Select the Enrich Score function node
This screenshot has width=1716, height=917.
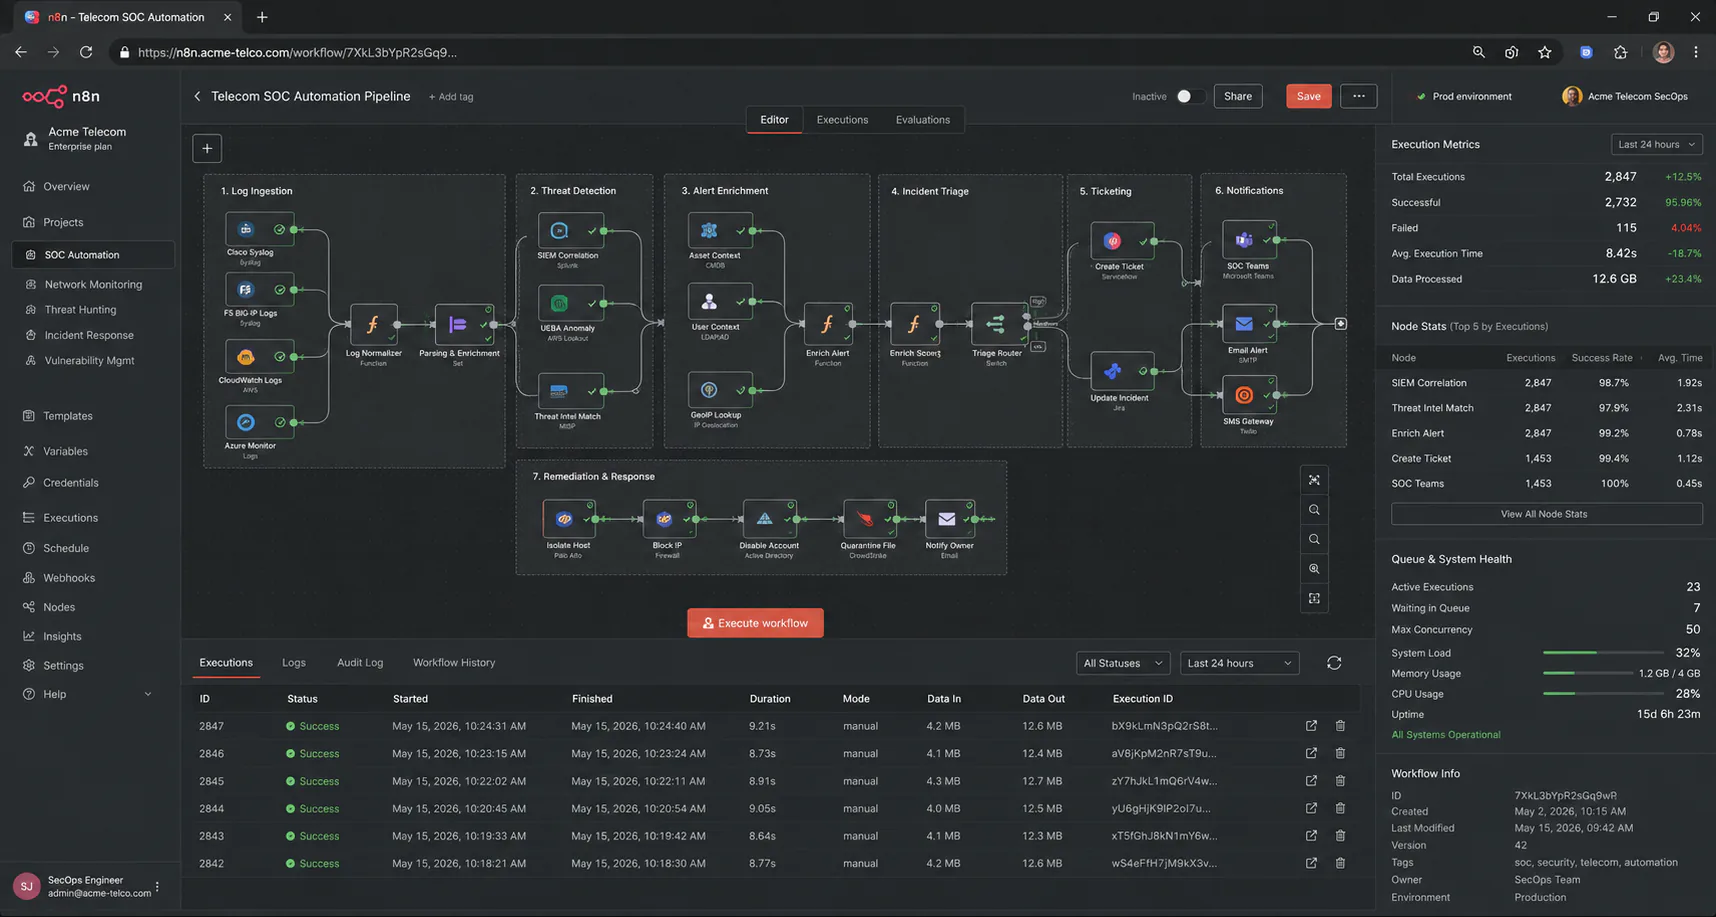pos(914,324)
